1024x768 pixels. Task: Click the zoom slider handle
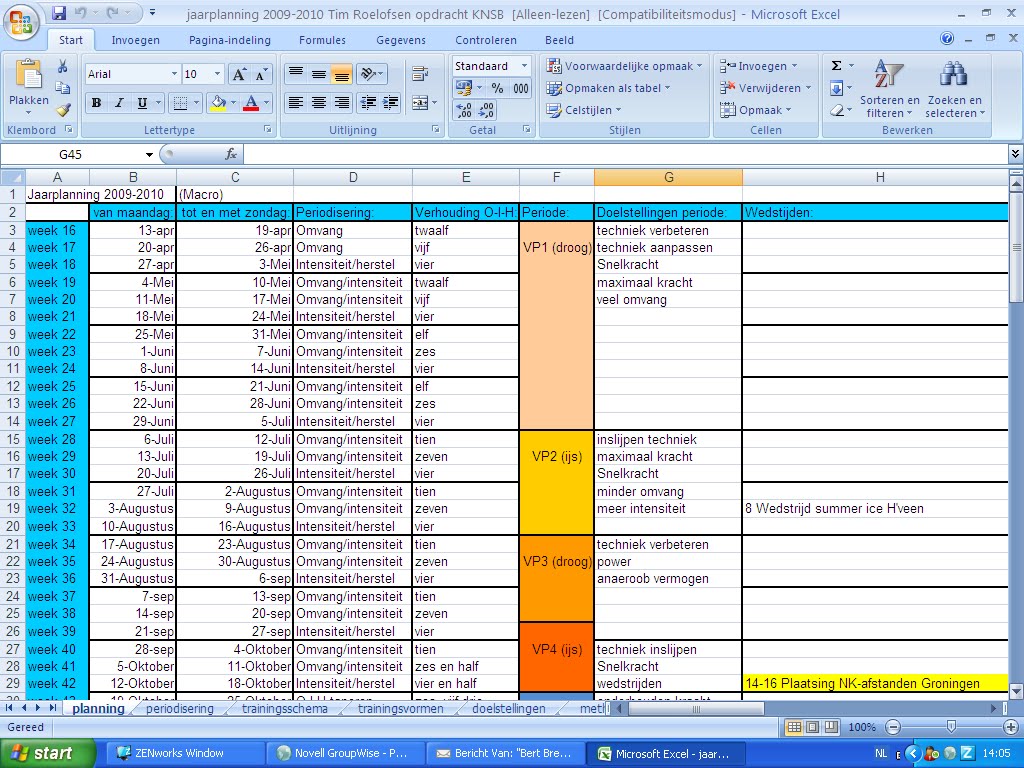point(952,727)
